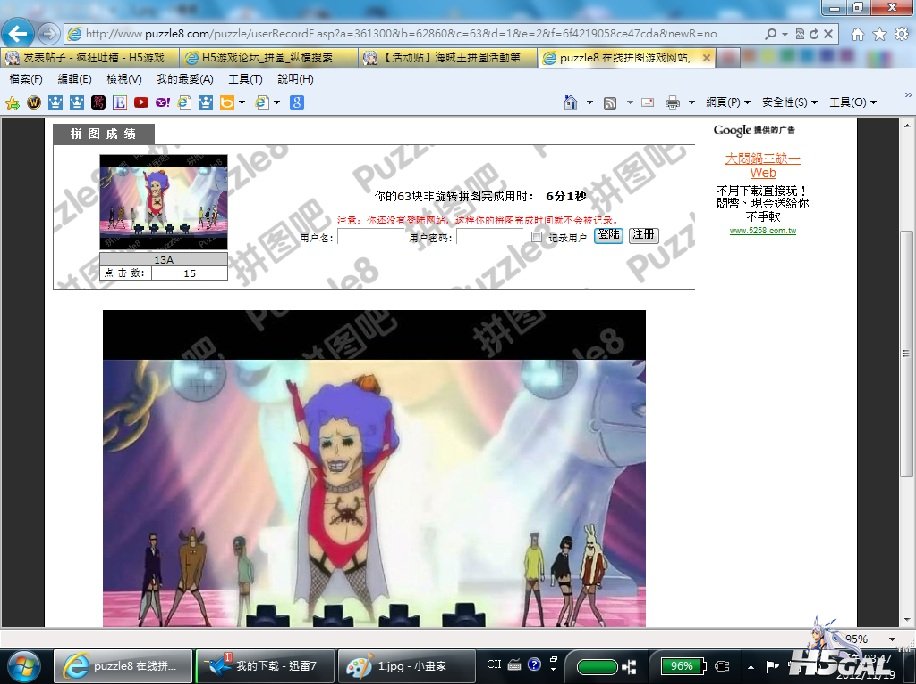Toggle the 记录用户 remember user checkbox
Screen dimensions: 916x684
[536, 237]
